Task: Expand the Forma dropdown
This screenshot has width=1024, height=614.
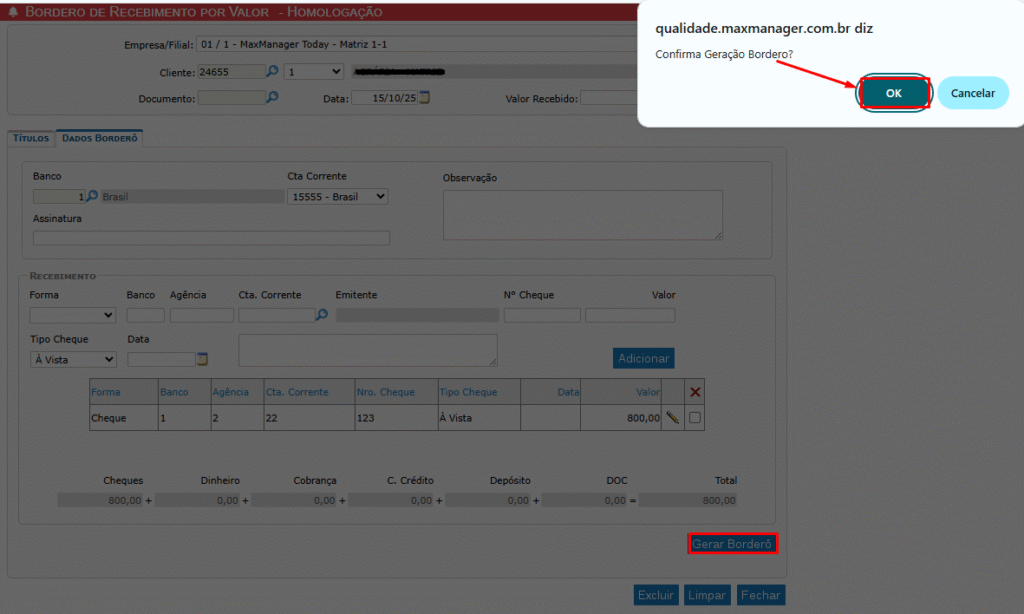Action: [72, 316]
